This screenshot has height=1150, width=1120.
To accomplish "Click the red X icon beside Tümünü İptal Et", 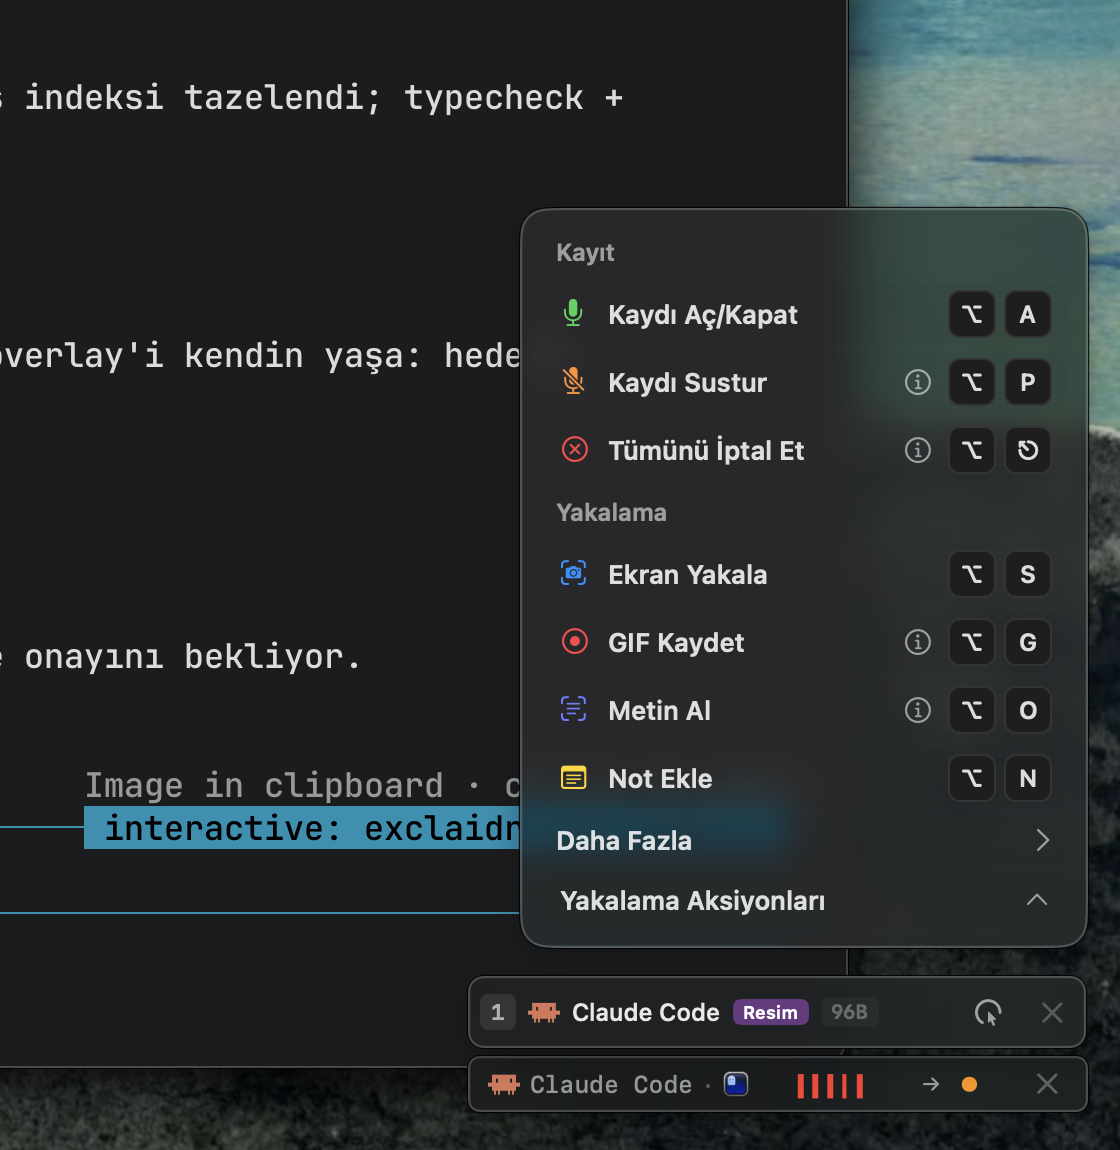I will [x=574, y=450].
